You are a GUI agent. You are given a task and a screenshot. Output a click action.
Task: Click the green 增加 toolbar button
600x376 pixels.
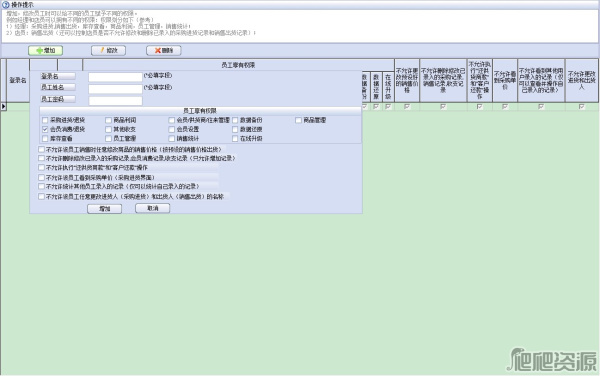pyautogui.click(x=46, y=50)
